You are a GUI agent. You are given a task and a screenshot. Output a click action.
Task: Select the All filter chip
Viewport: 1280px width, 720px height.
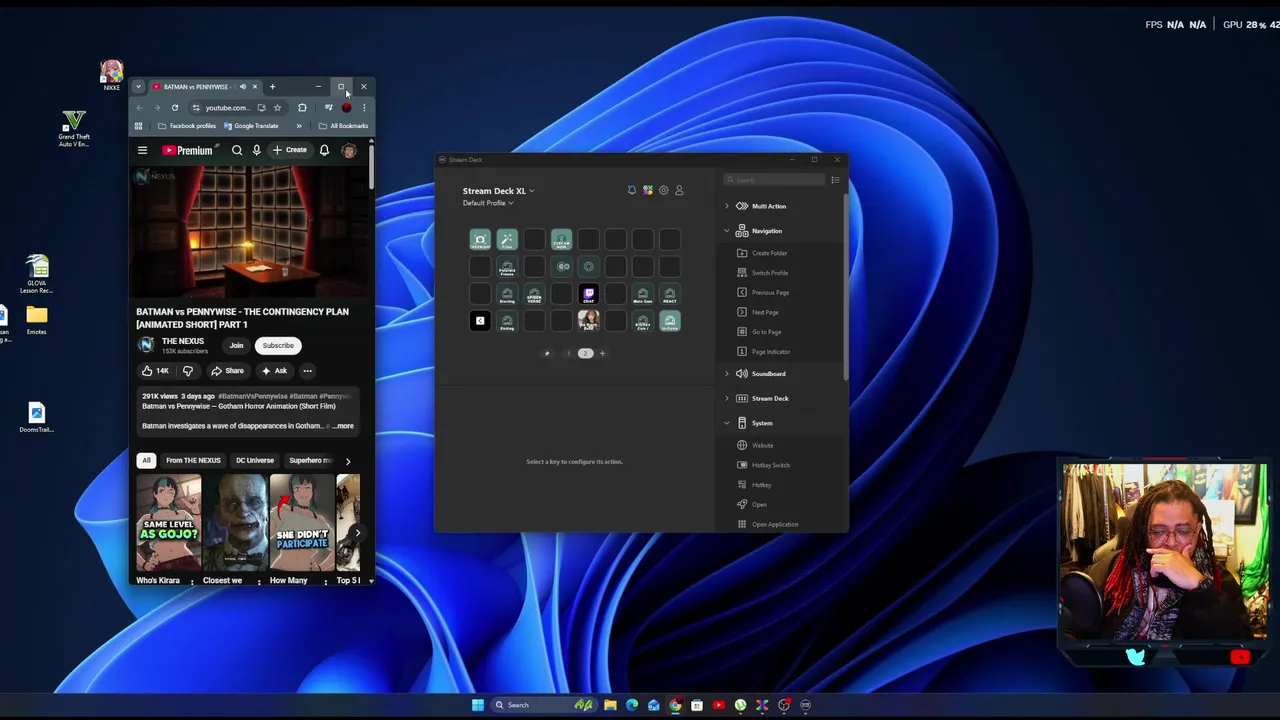(x=146, y=460)
